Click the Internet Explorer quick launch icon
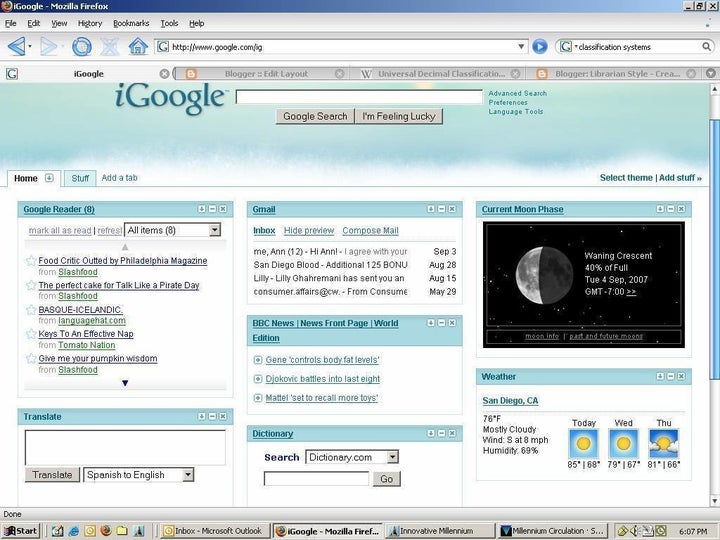Screen dimensions: 720x540 coord(73,531)
